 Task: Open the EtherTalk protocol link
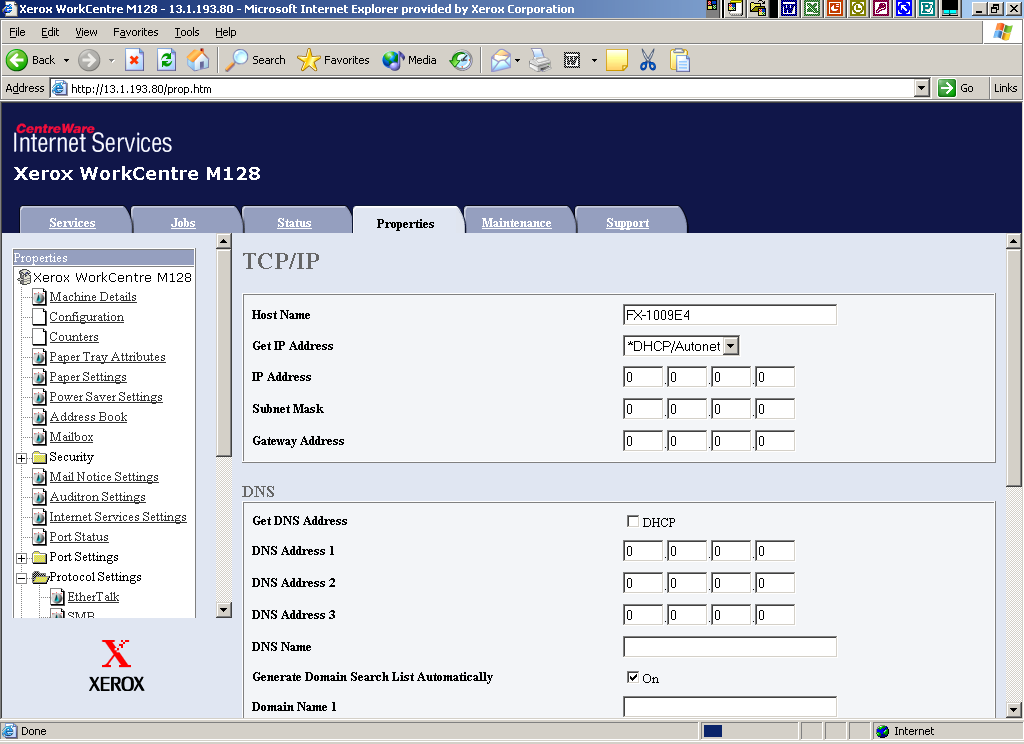pyautogui.click(x=93, y=597)
